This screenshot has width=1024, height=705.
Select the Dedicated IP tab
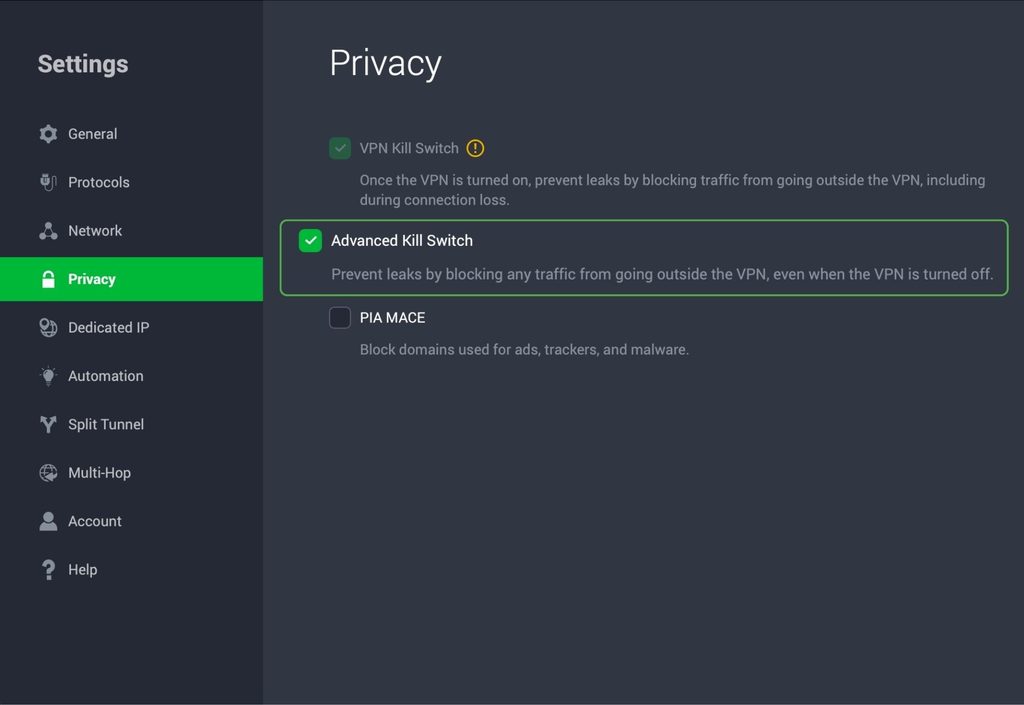coord(131,328)
